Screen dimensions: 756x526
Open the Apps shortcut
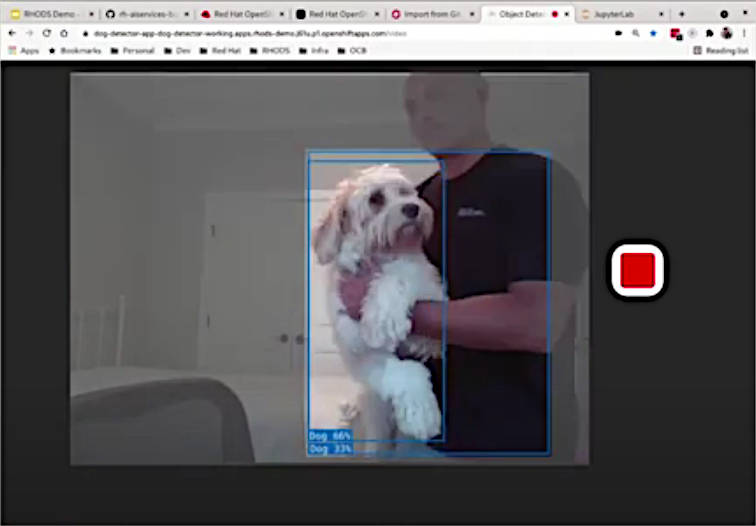click(x=24, y=51)
